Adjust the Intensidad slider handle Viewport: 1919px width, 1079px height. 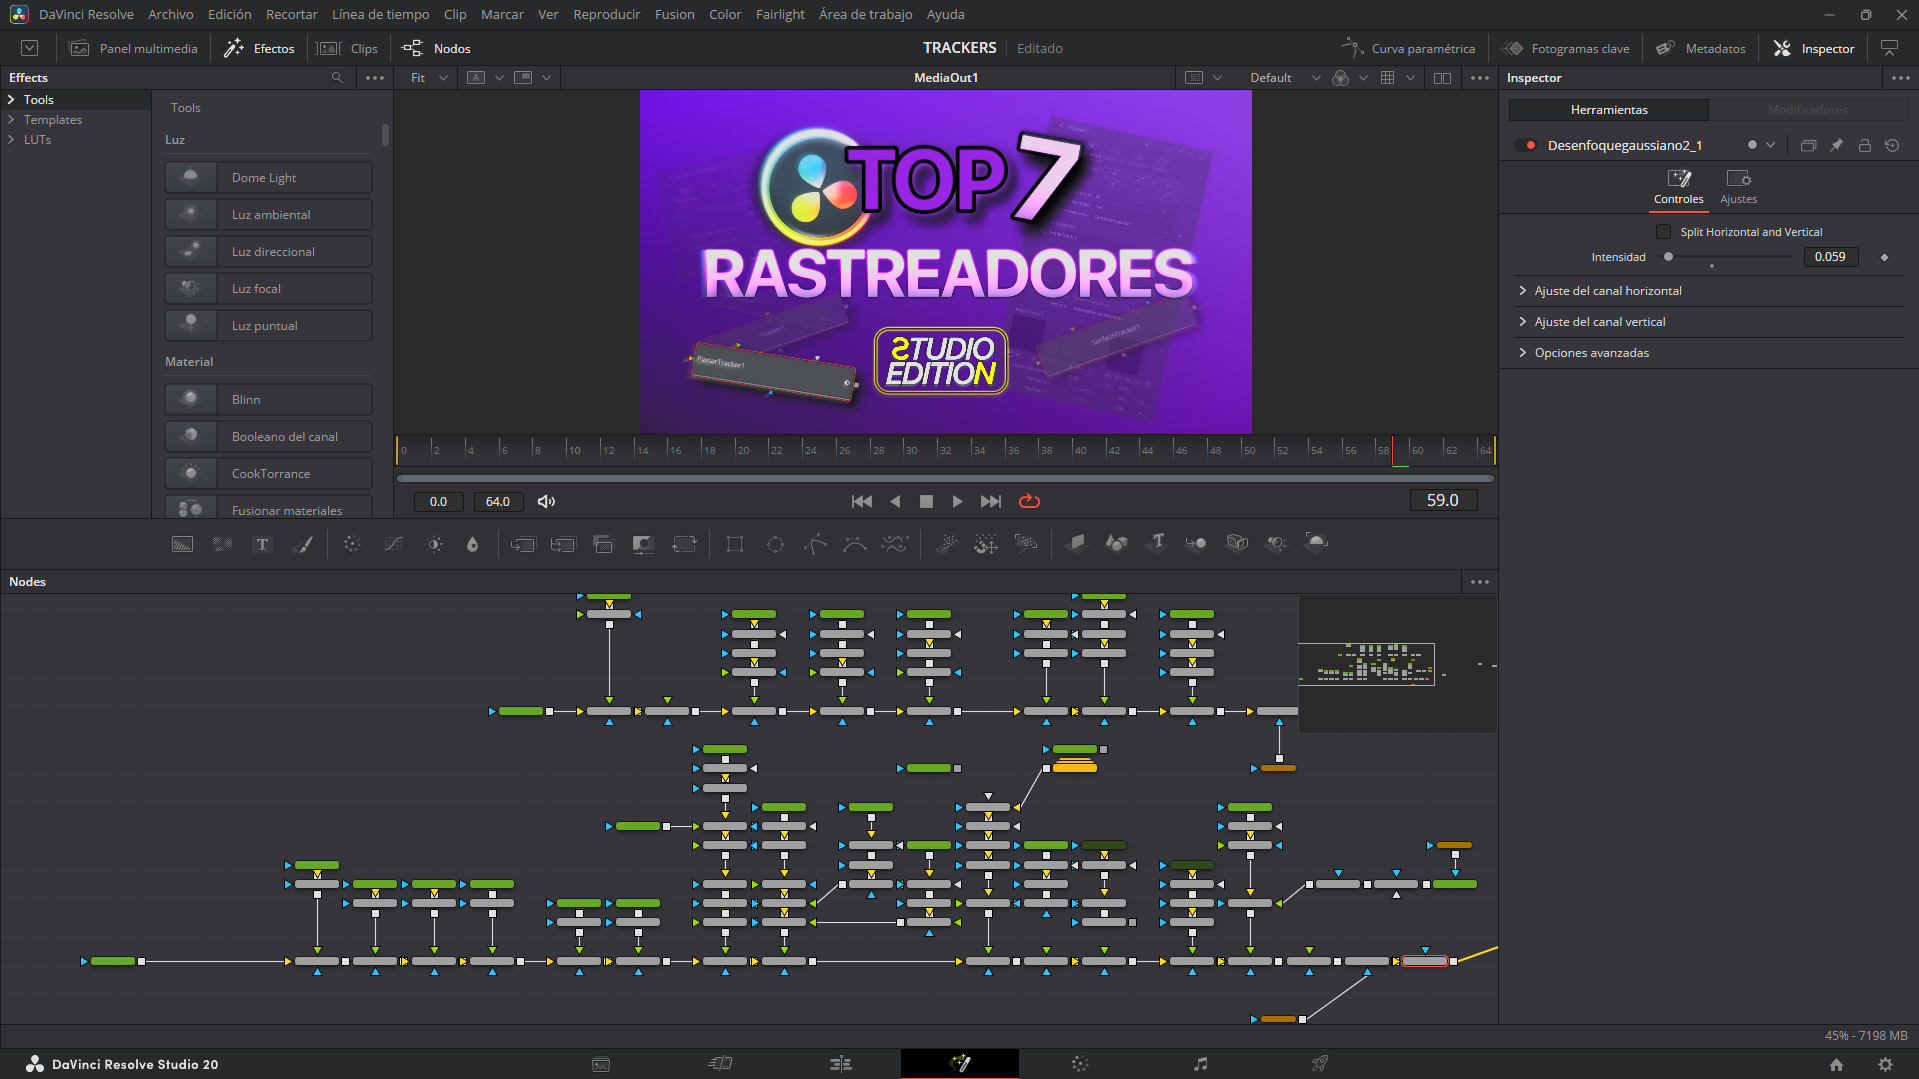click(x=1668, y=257)
